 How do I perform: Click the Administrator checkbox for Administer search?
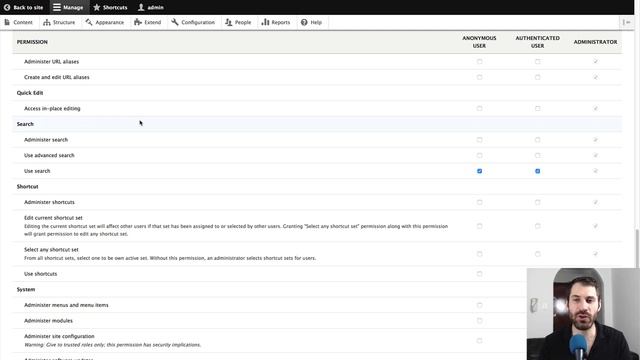[x=596, y=140]
